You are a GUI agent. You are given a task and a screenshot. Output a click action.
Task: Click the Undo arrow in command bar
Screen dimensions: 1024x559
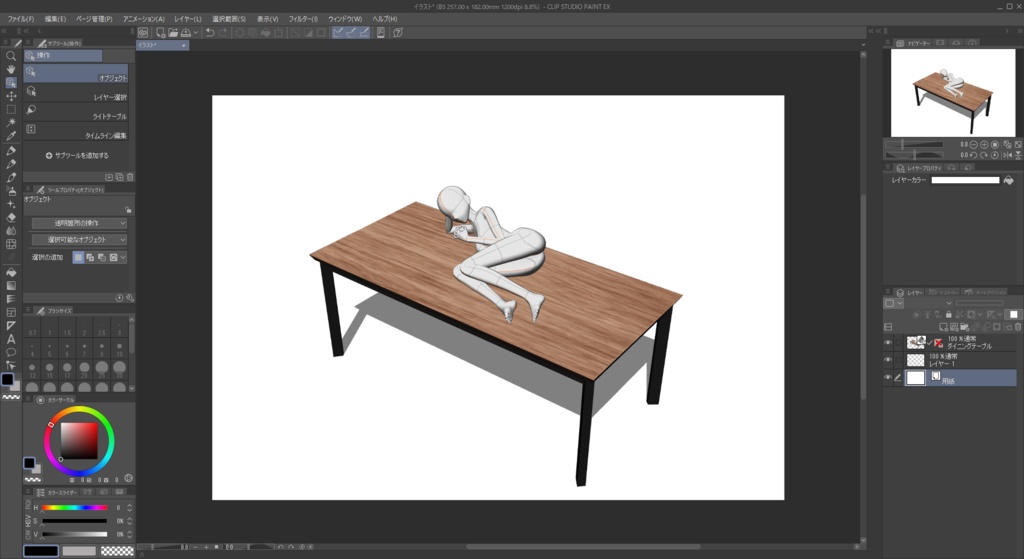[210, 32]
